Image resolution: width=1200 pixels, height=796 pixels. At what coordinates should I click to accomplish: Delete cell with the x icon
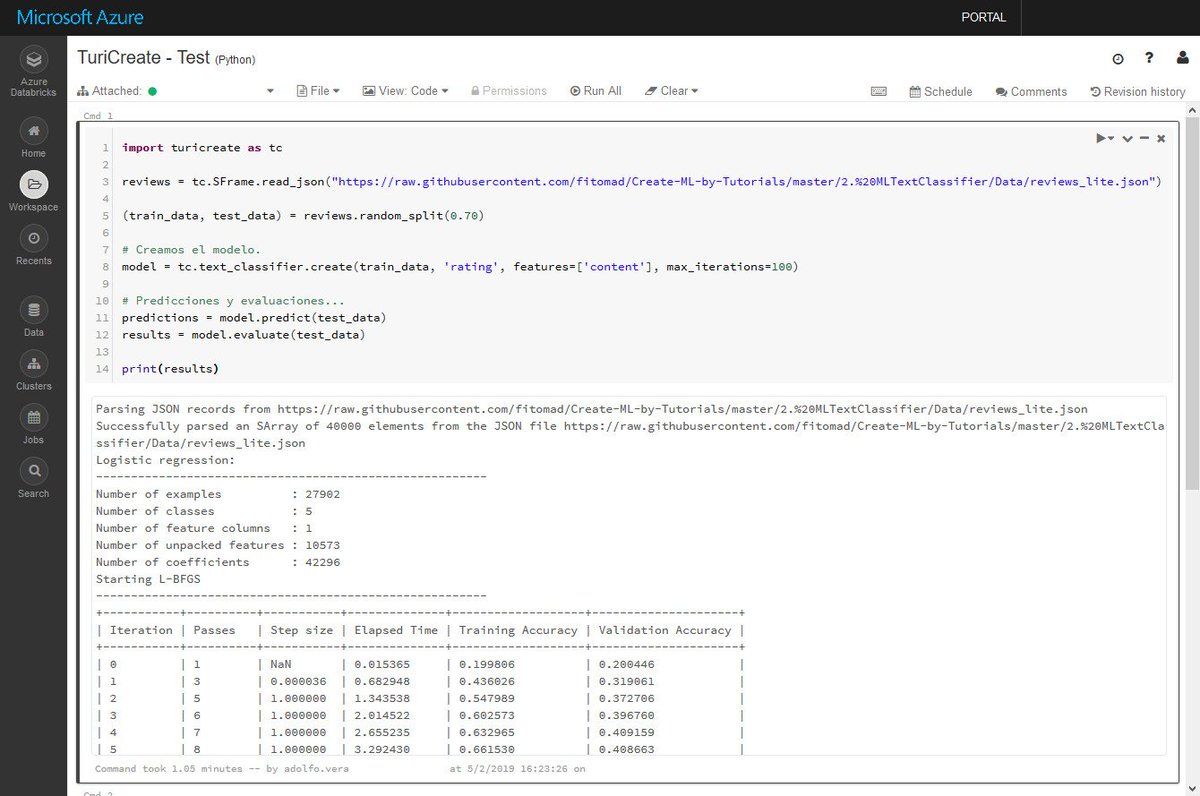coord(1161,138)
